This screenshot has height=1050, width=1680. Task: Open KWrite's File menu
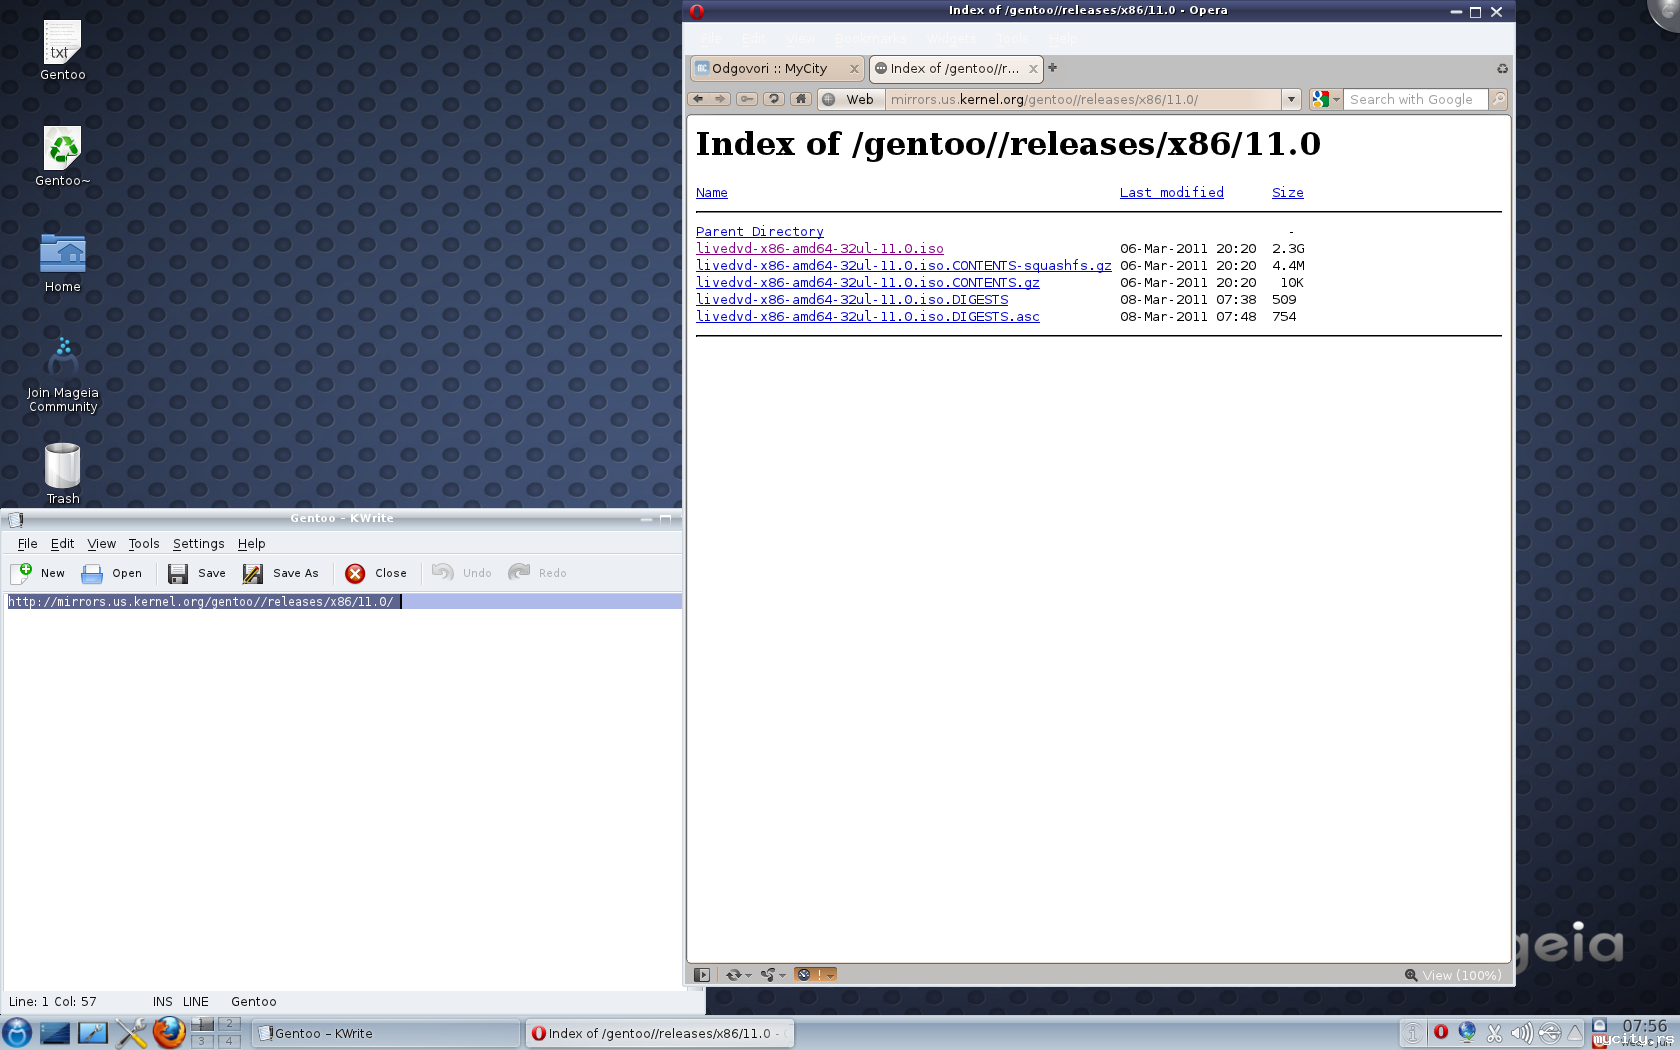27,544
